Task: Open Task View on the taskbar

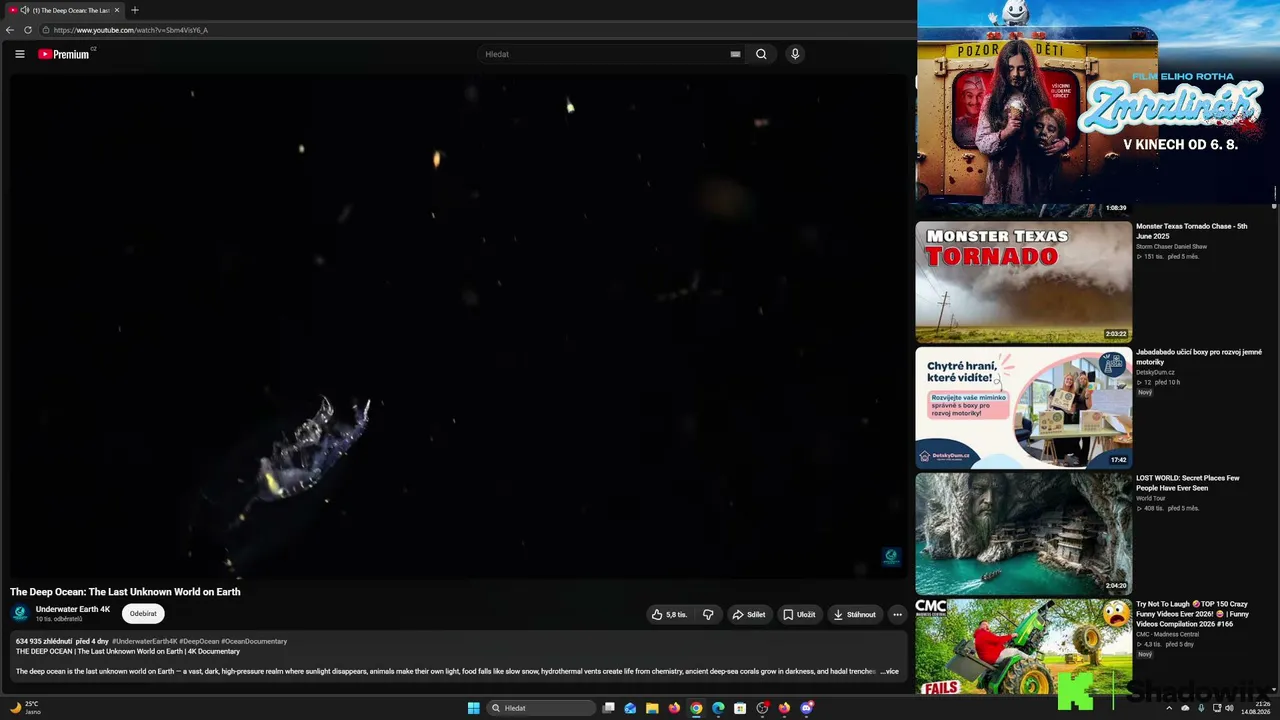Action: [608, 708]
